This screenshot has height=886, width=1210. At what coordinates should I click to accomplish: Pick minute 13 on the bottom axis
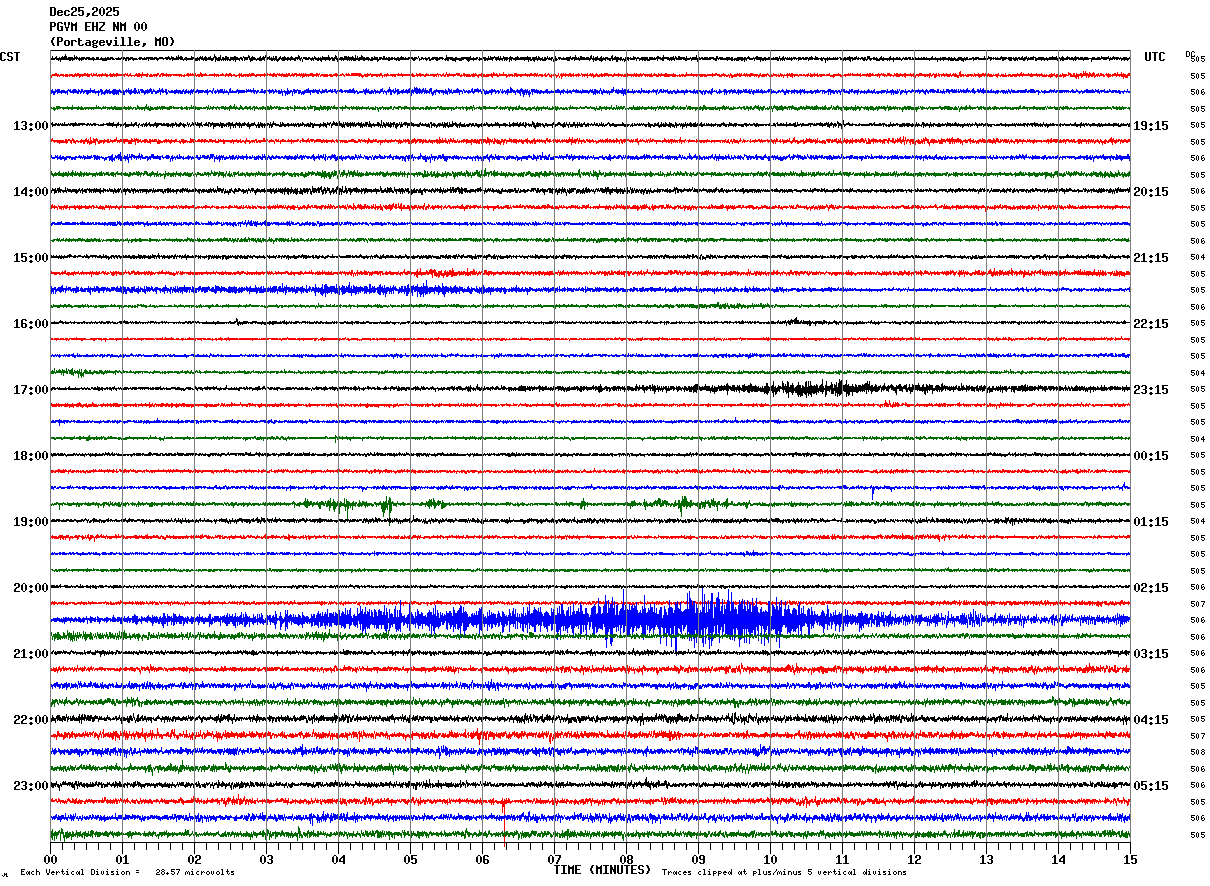[x=986, y=859]
